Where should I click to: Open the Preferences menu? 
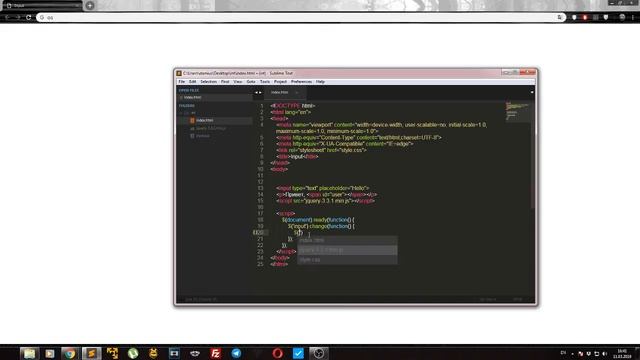tap(302, 82)
